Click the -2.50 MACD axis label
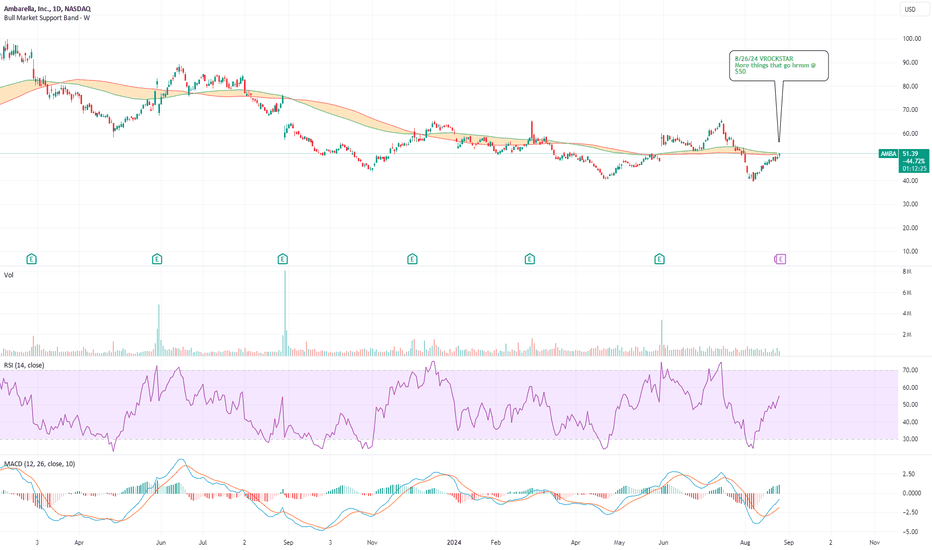This screenshot has width=932, height=550. [909, 513]
